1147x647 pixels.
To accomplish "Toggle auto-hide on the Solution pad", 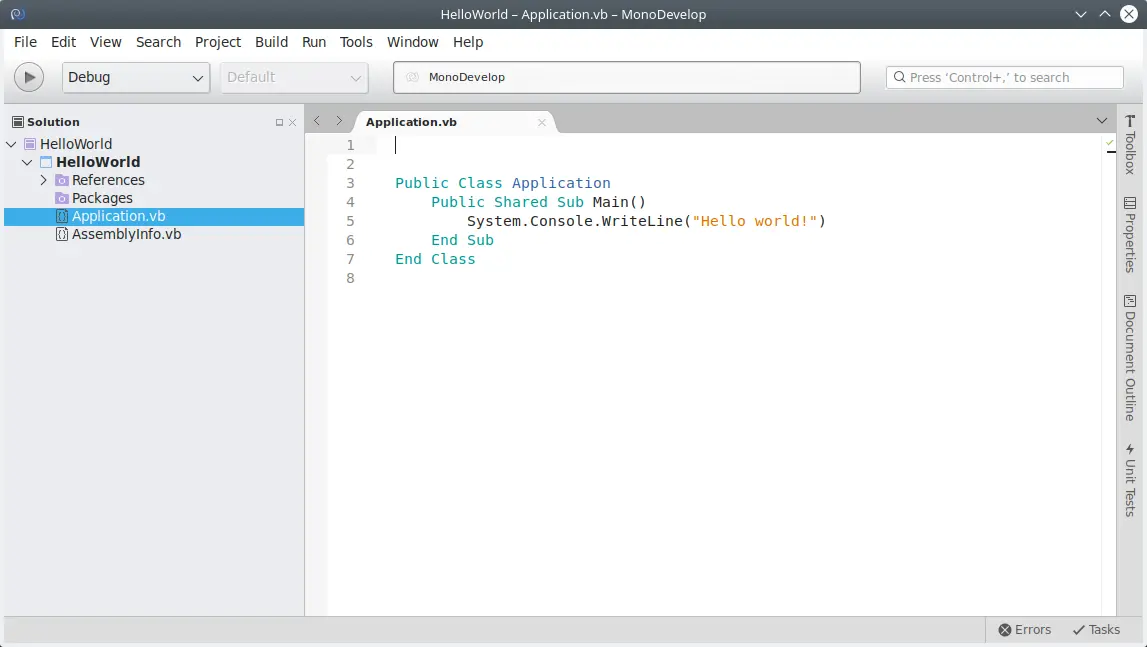I will point(281,121).
